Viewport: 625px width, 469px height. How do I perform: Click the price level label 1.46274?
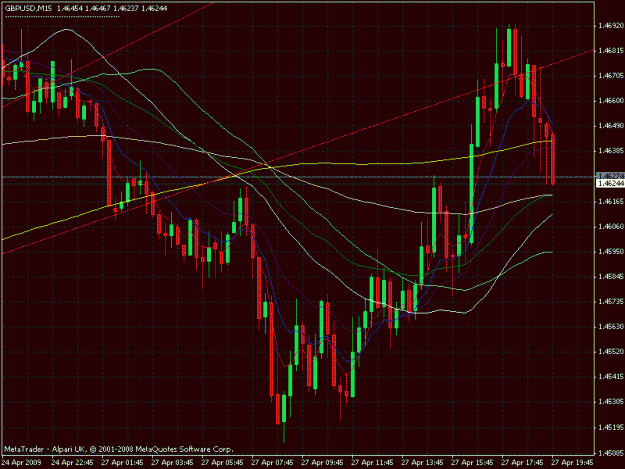(x=610, y=176)
